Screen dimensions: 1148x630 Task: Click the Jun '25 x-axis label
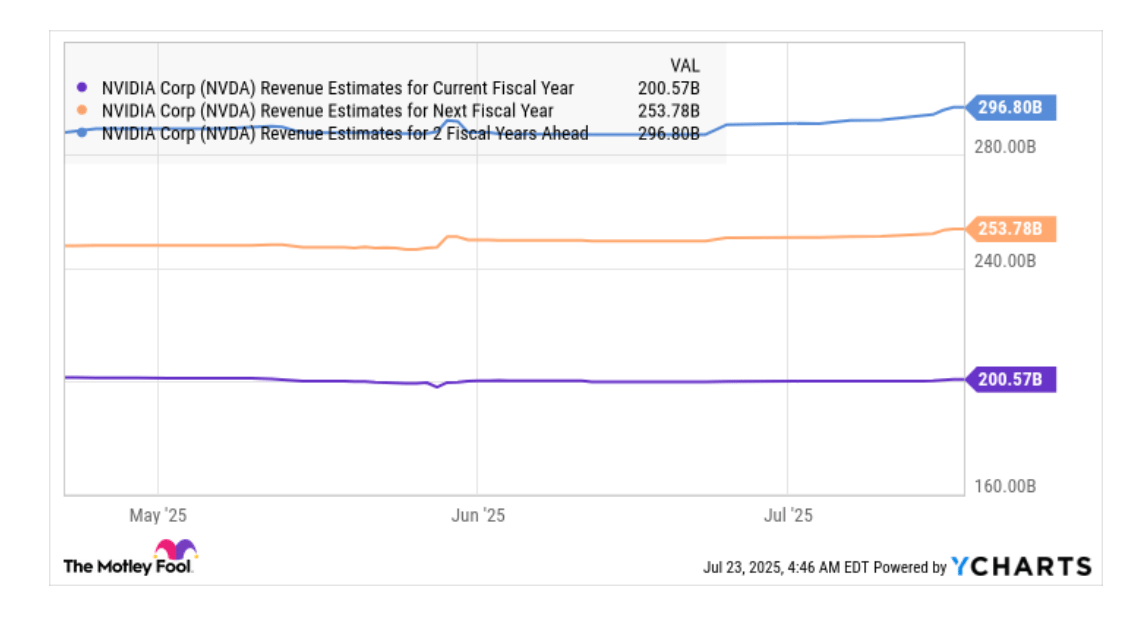pos(478,516)
